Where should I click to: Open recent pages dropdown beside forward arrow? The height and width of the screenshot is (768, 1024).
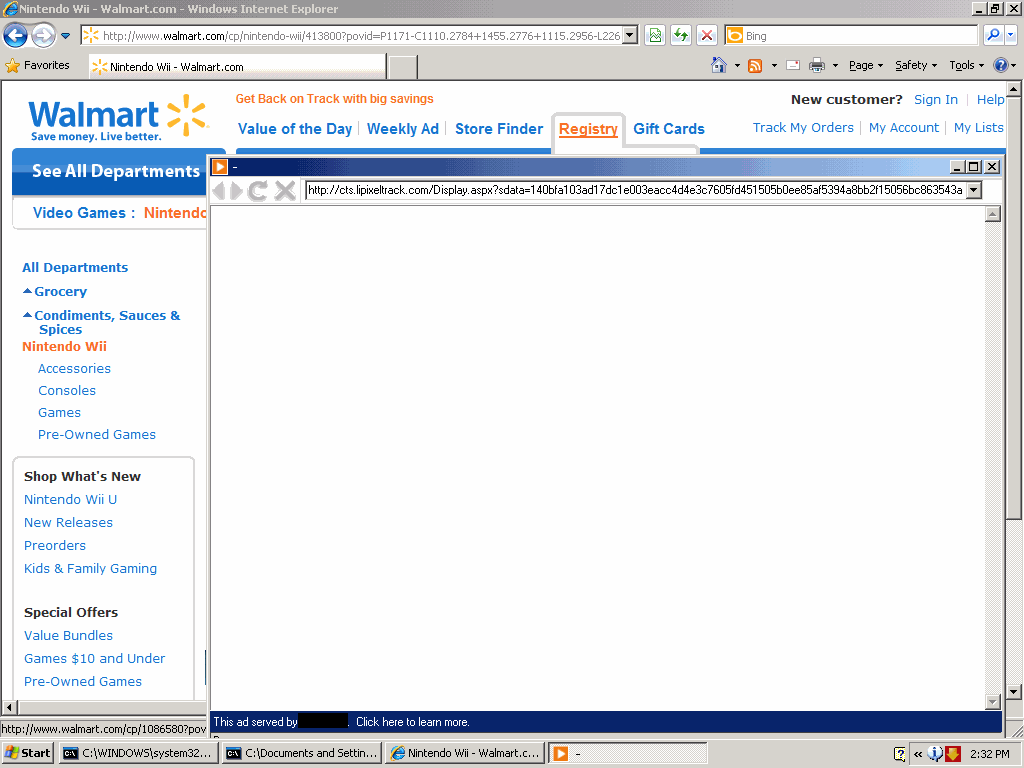65,36
